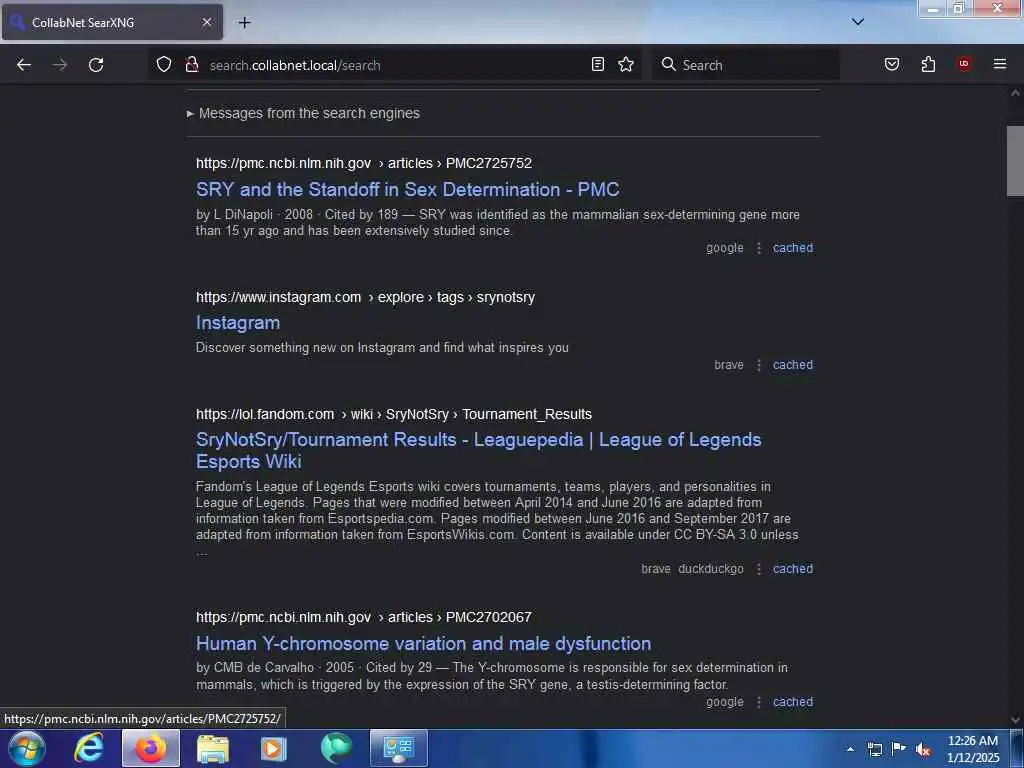Open the Pocket save icon

tap(892, 64)
